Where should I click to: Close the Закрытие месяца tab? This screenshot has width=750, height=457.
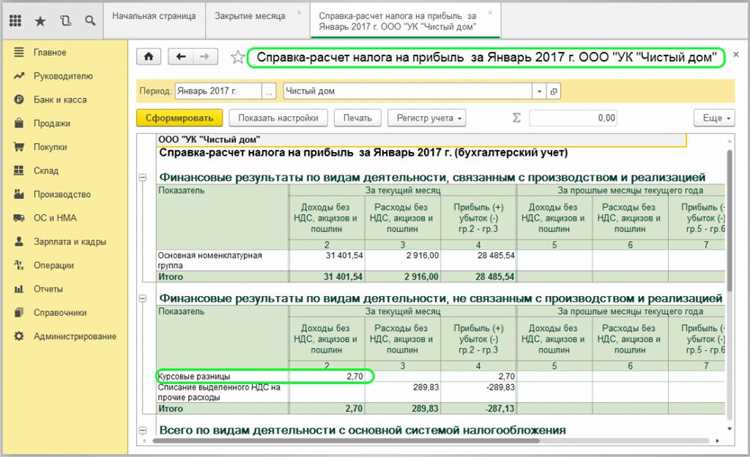point(299,12)
